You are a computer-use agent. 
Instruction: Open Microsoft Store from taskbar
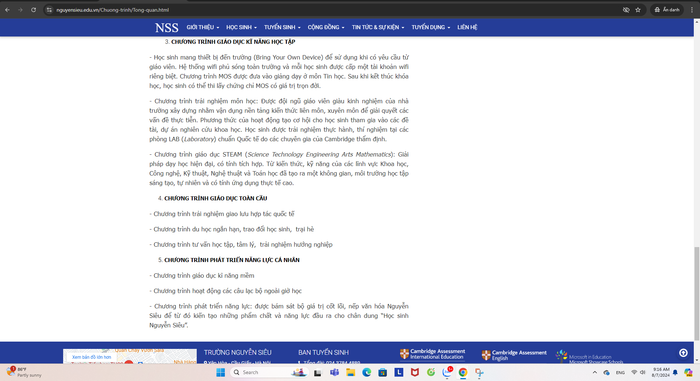tap(383, 373)
